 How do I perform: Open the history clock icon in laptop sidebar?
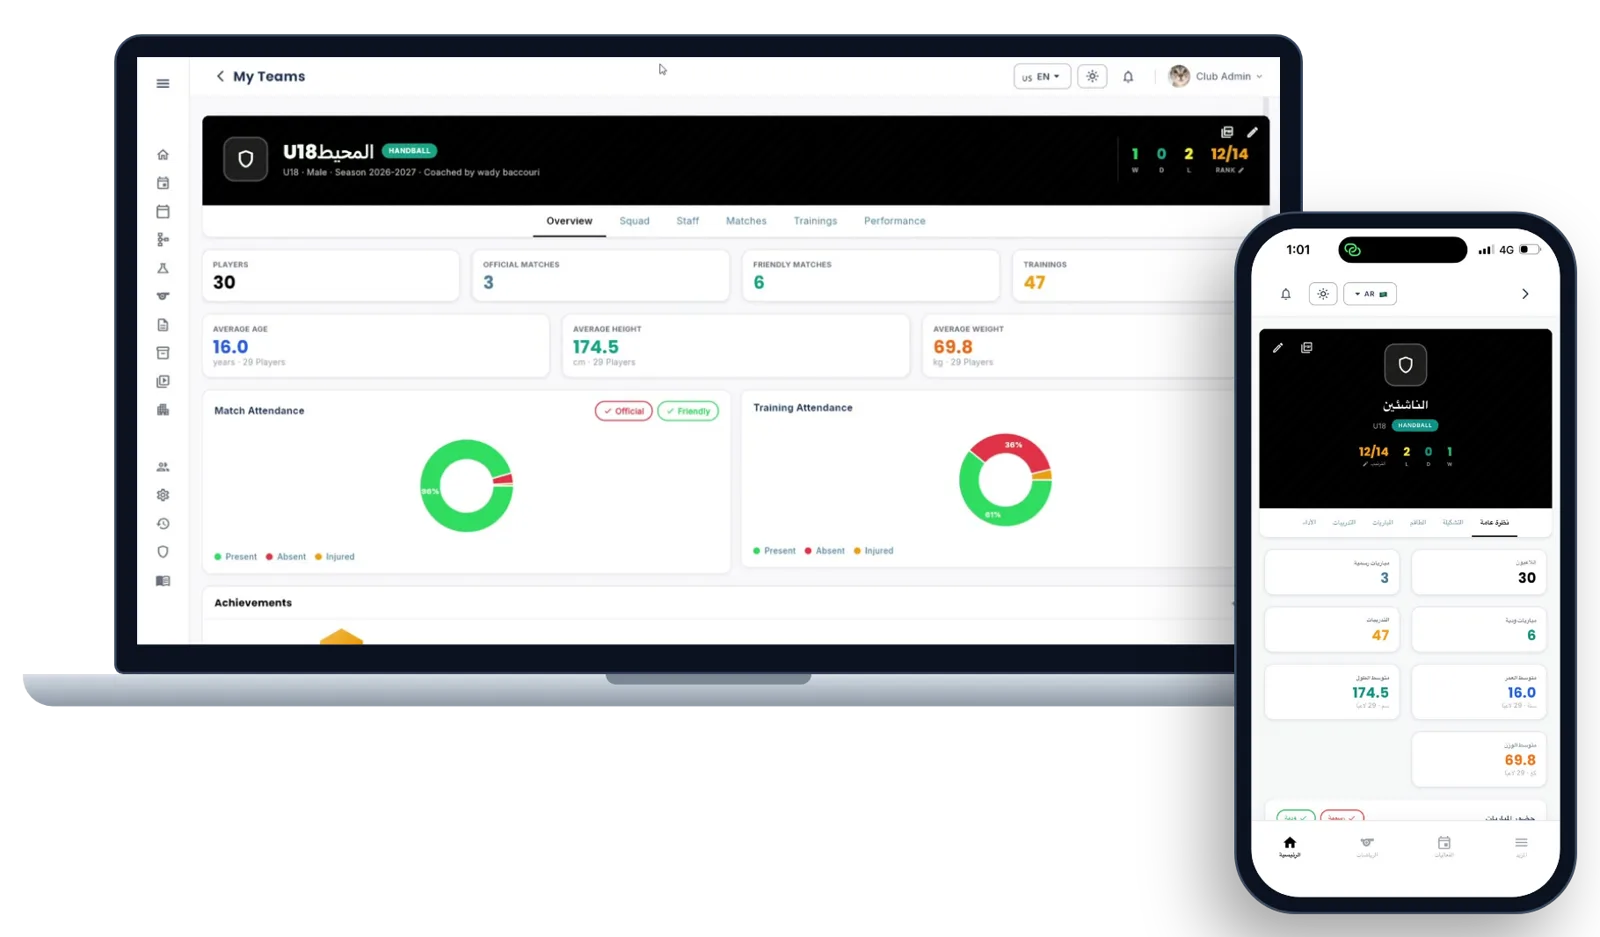(x=163, y=524)
